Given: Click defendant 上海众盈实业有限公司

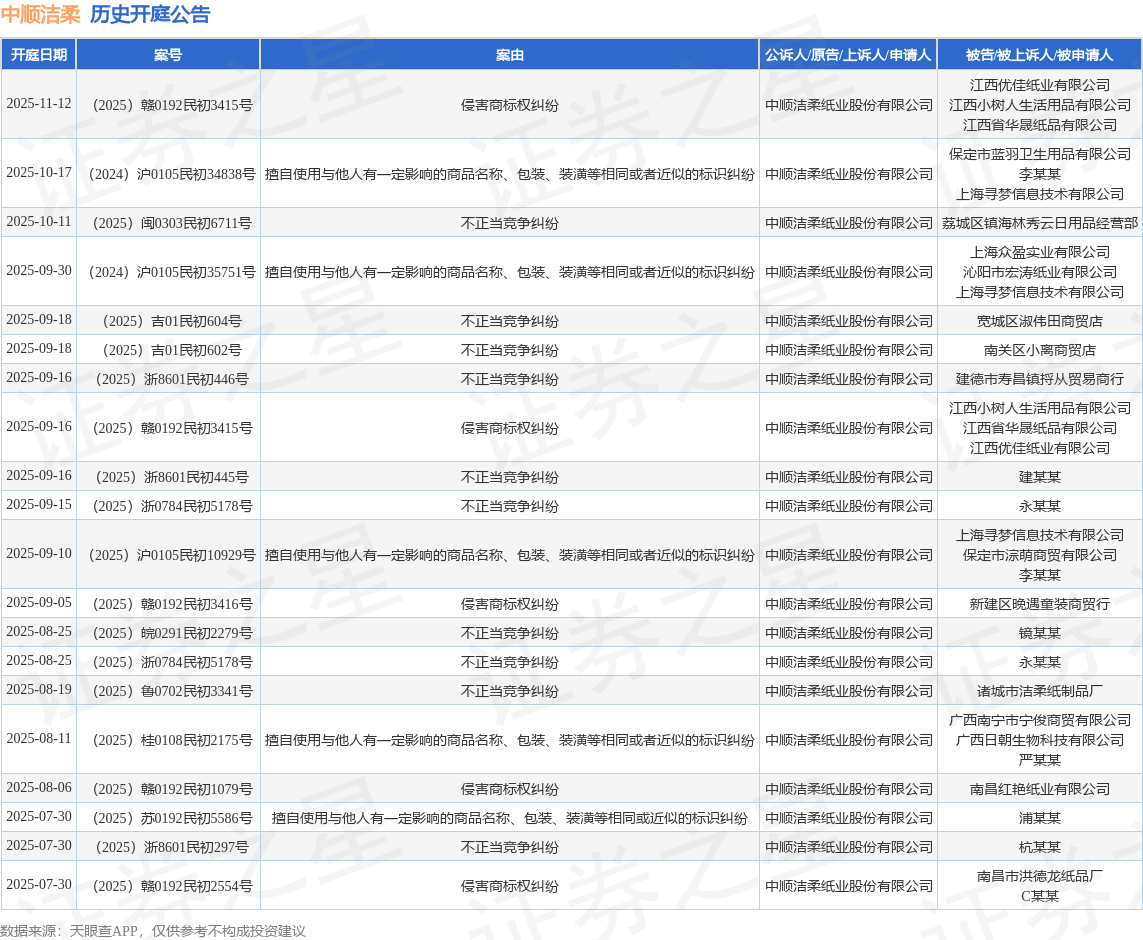Looking at the screenshot, I should [1039, 252].
